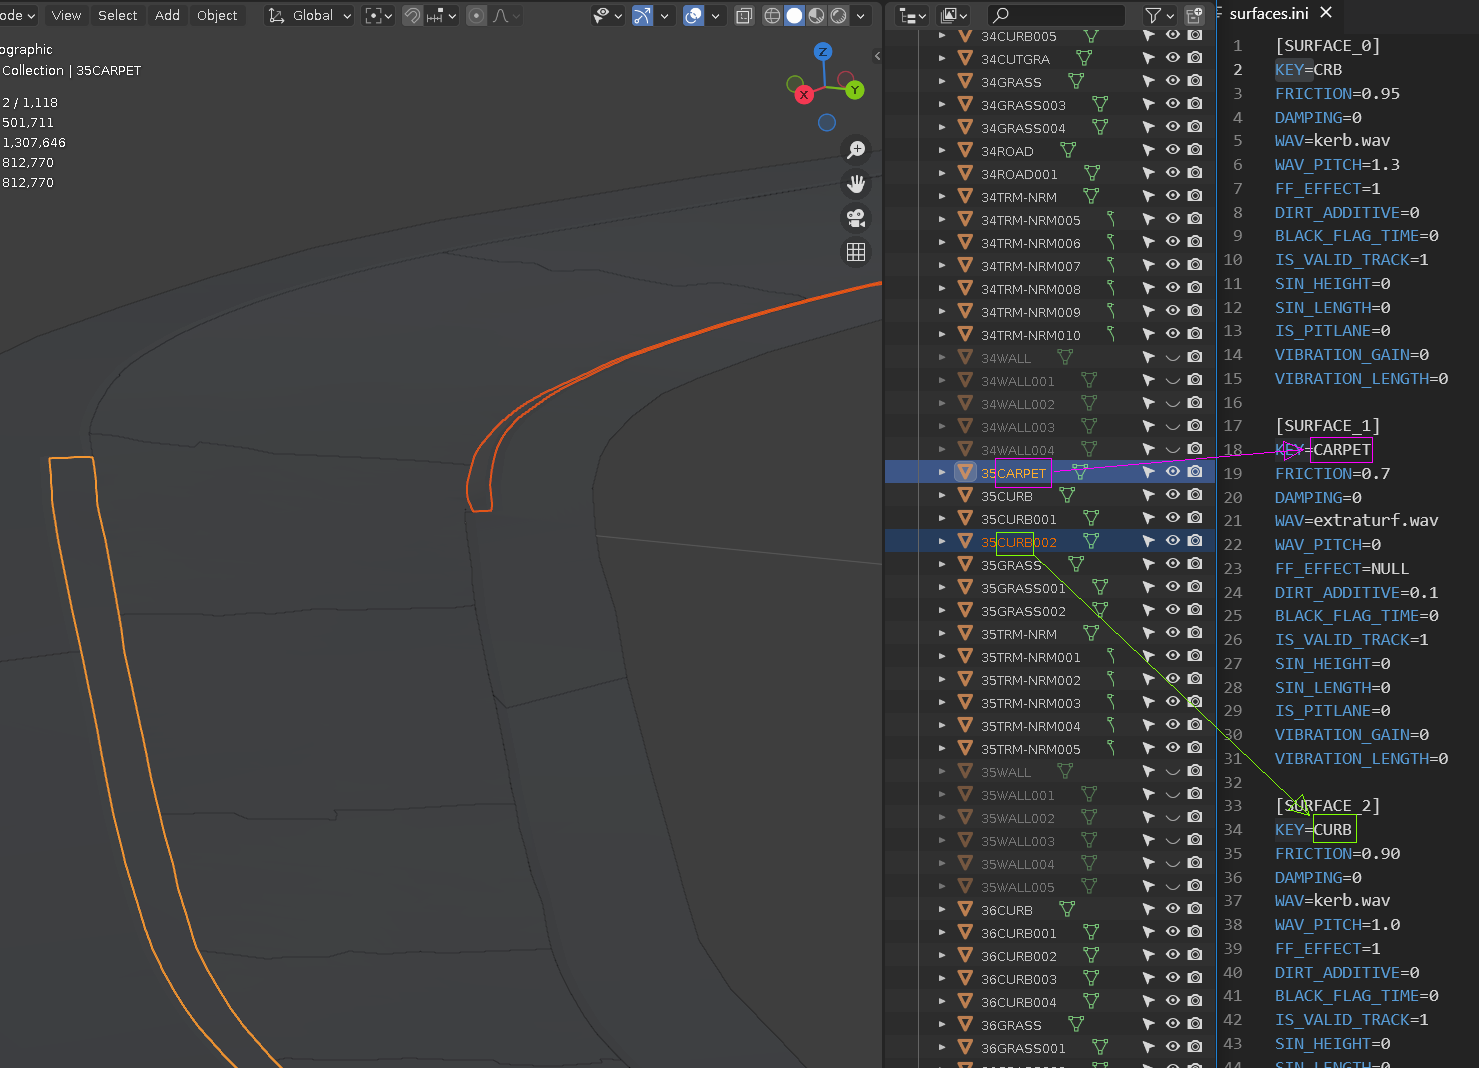The image size is (1479, 1068).
Task: Click the new collection icon in outliner
Action: (1194, 15)
